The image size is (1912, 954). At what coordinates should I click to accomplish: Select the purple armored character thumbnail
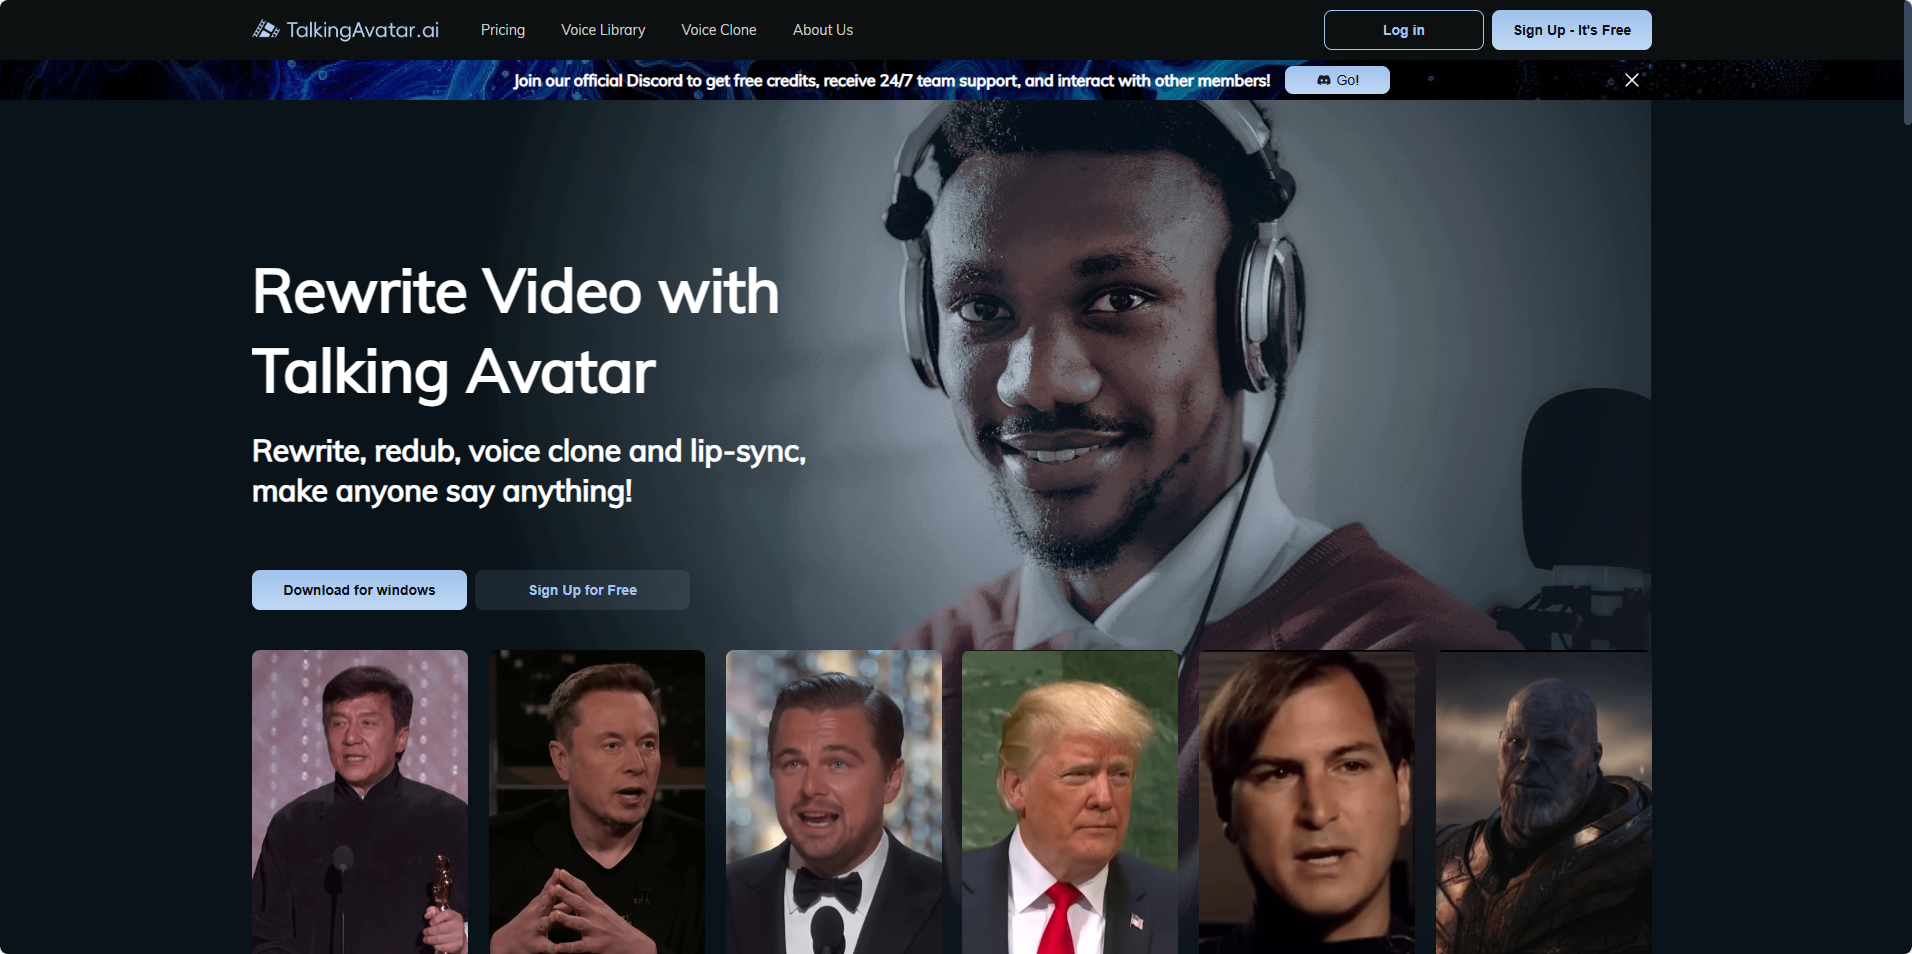click(1543, 802)
